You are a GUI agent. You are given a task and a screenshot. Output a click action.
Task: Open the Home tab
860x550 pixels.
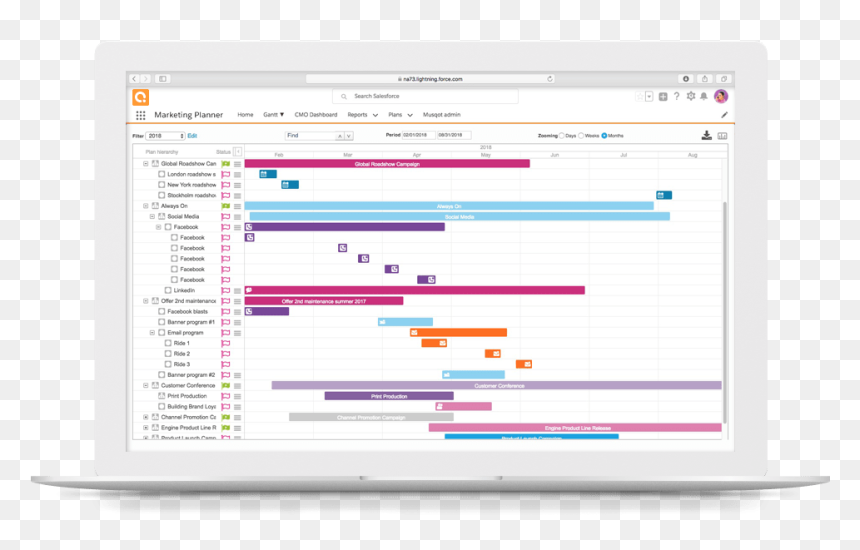(x=245, y=115)
